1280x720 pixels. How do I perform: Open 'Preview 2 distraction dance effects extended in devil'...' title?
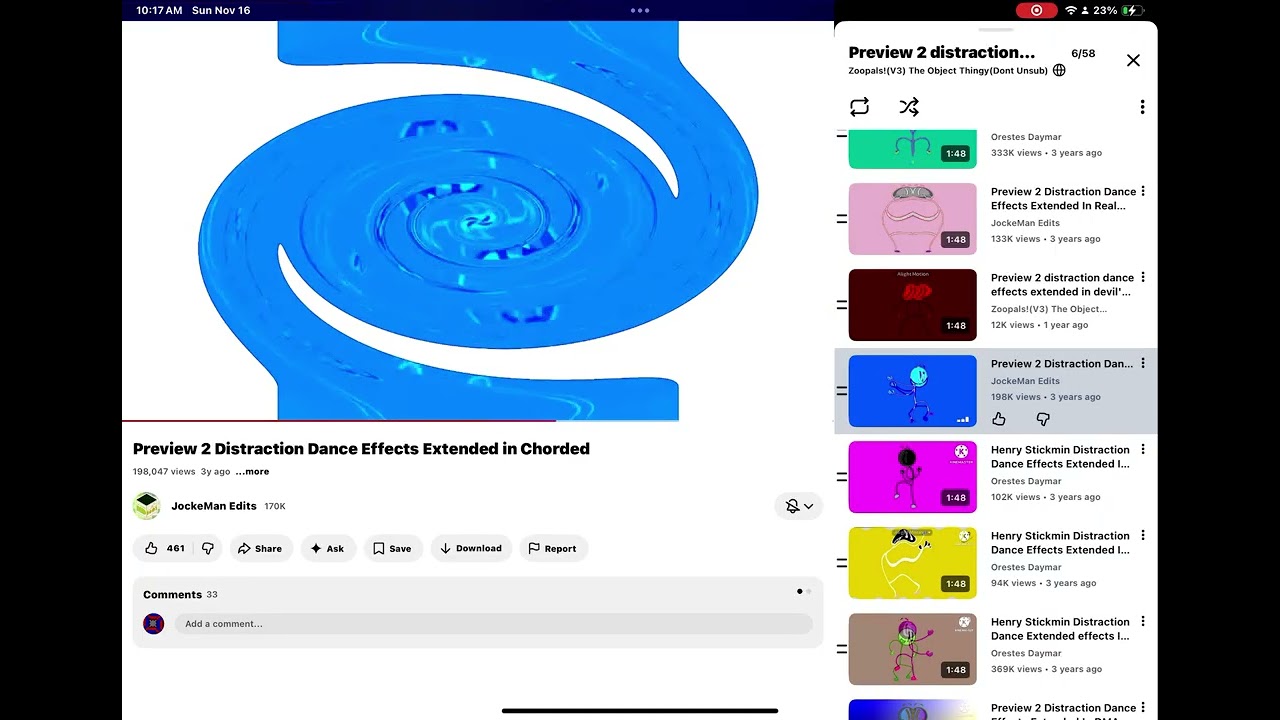point(1063,285)
